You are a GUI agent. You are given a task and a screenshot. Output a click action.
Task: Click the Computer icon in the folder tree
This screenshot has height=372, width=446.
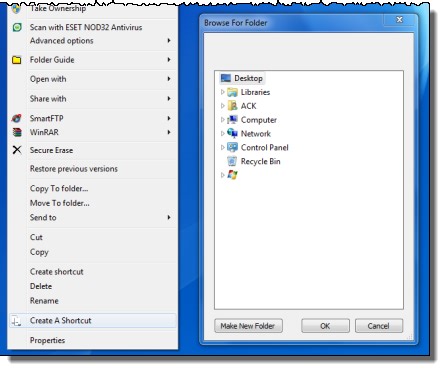tap(232, 120)
